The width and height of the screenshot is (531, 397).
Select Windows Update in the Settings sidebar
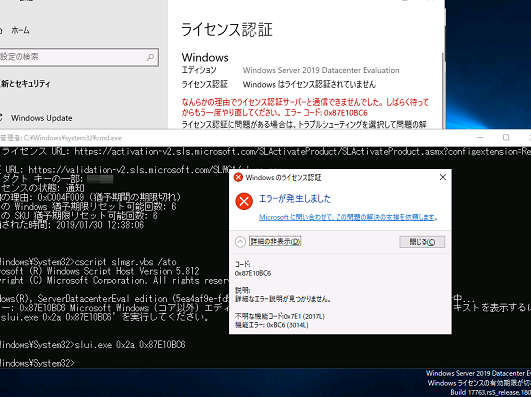[x=41, y=118]
